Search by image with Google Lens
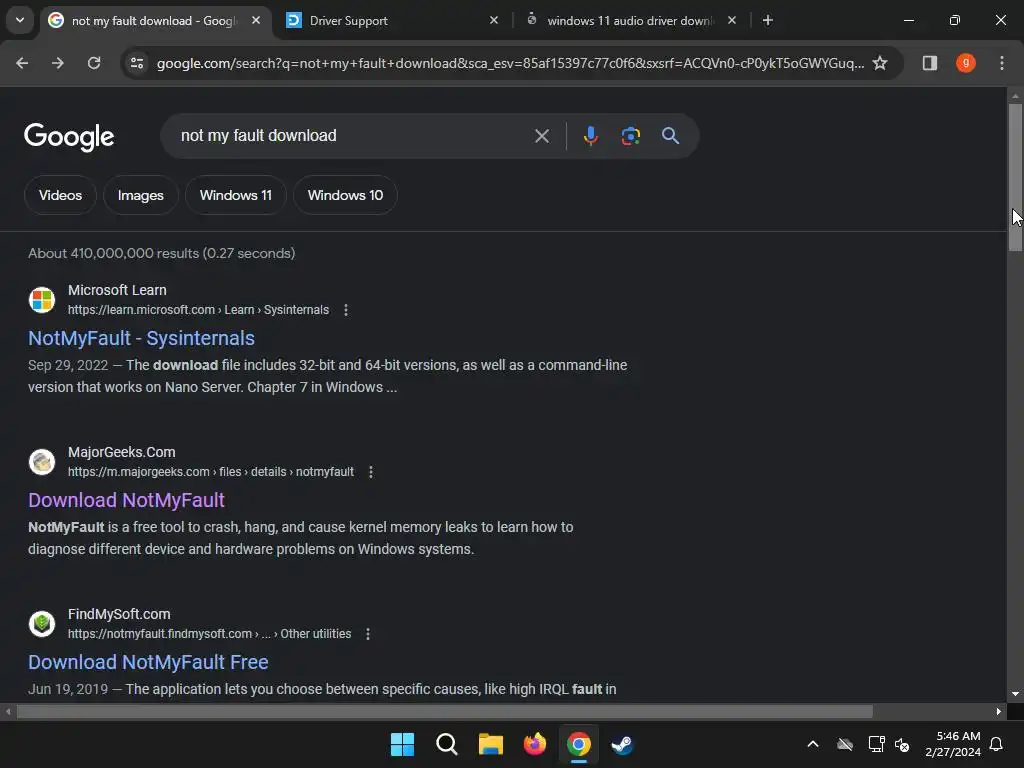The height and width of the screenshot is (768, 1024). click(630, 136)
